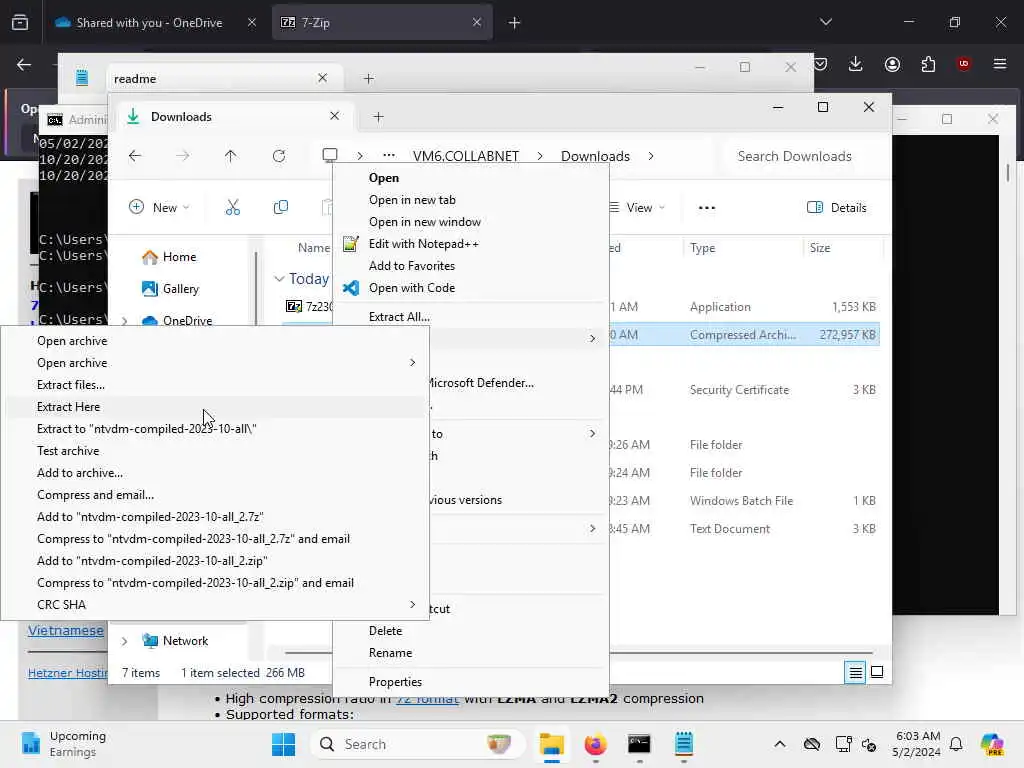Image resolution: width=1024 pixels, height=768 pixels.
Task: Click the taskbar Search box
Action: pos(417,744)
